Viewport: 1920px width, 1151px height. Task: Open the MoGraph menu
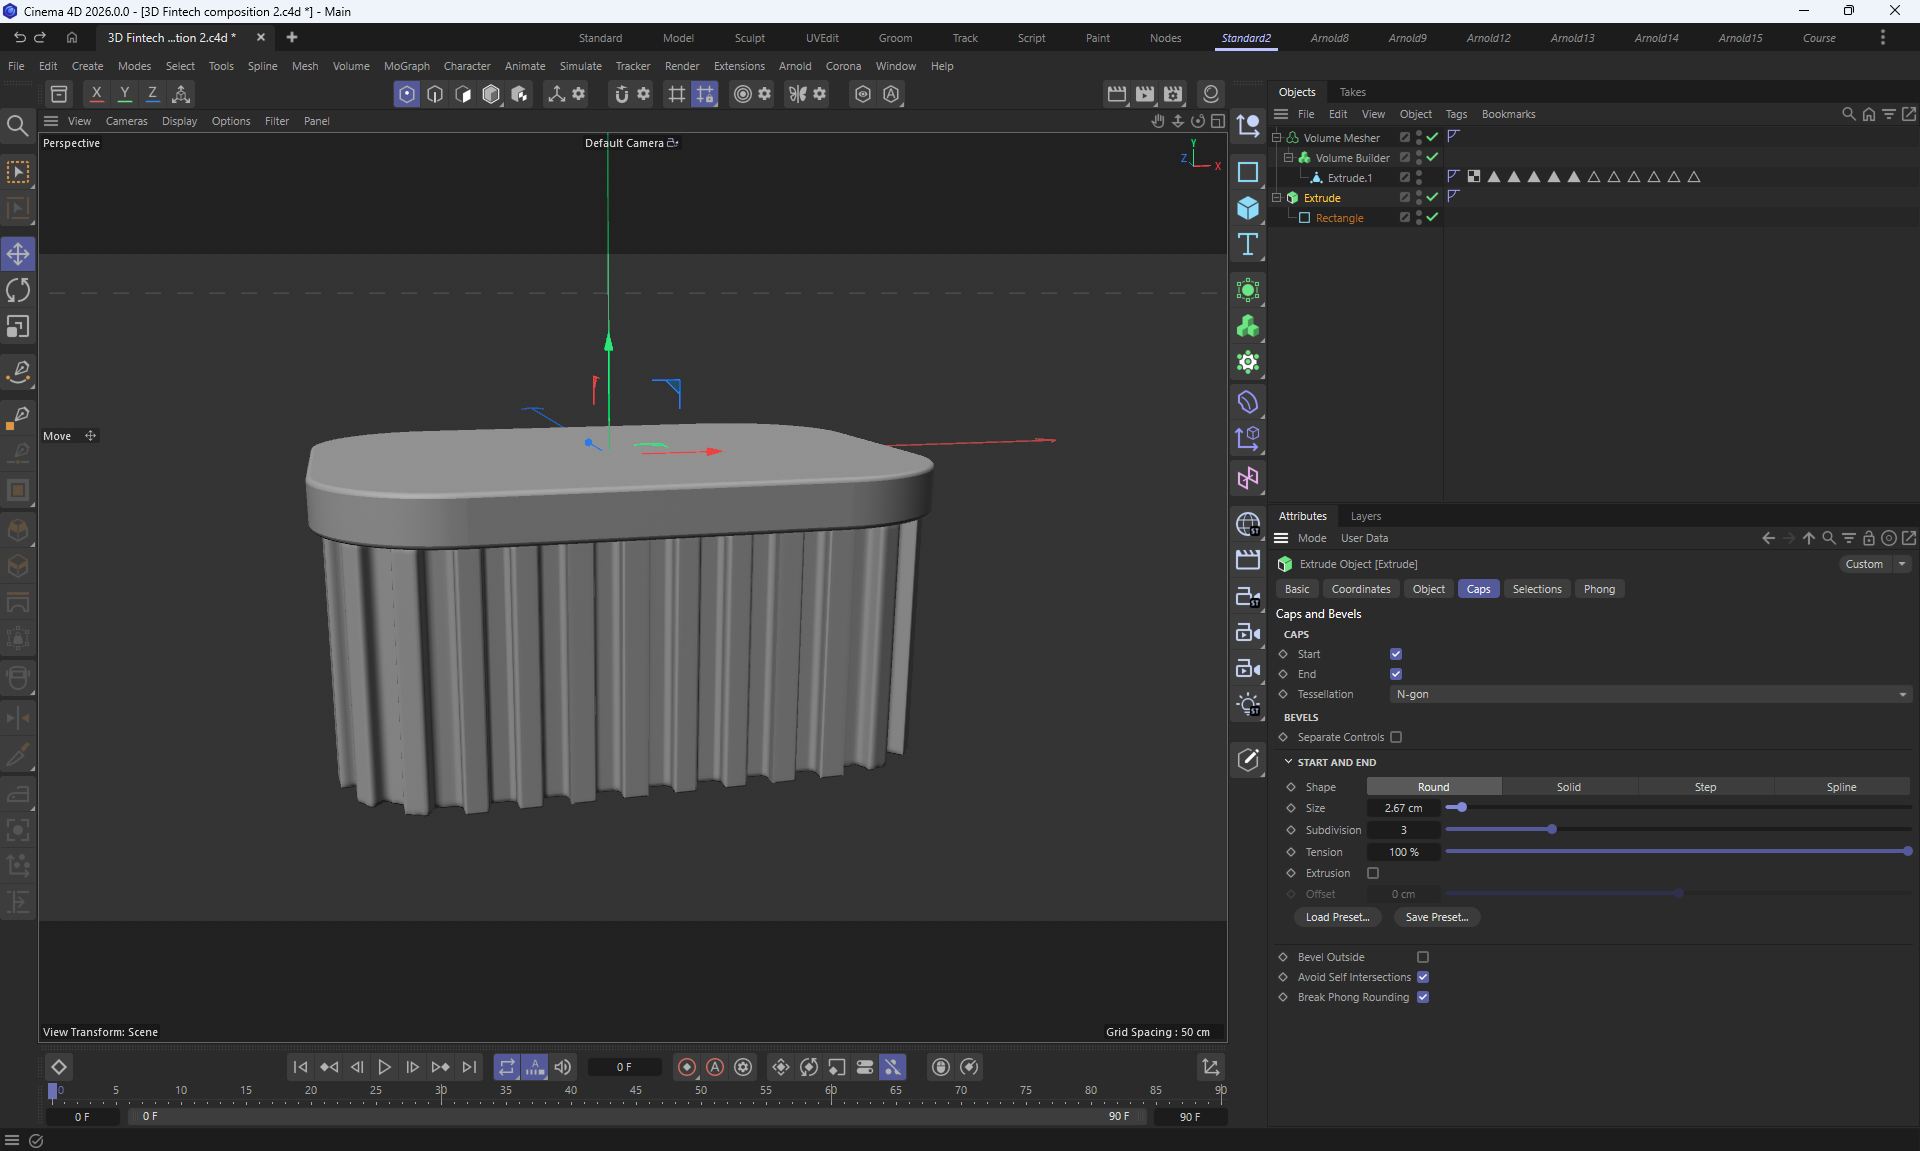click(x=406, y=66)
